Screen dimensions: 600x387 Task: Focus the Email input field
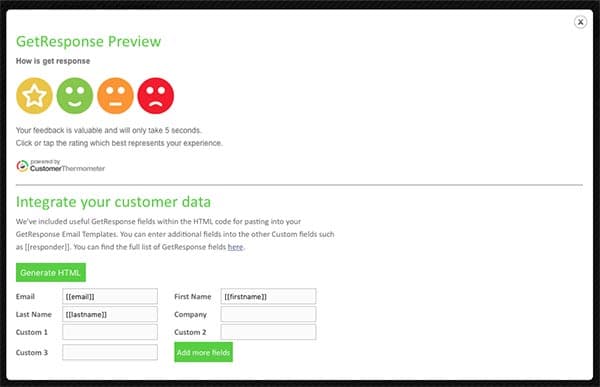[x=110, y=296]
